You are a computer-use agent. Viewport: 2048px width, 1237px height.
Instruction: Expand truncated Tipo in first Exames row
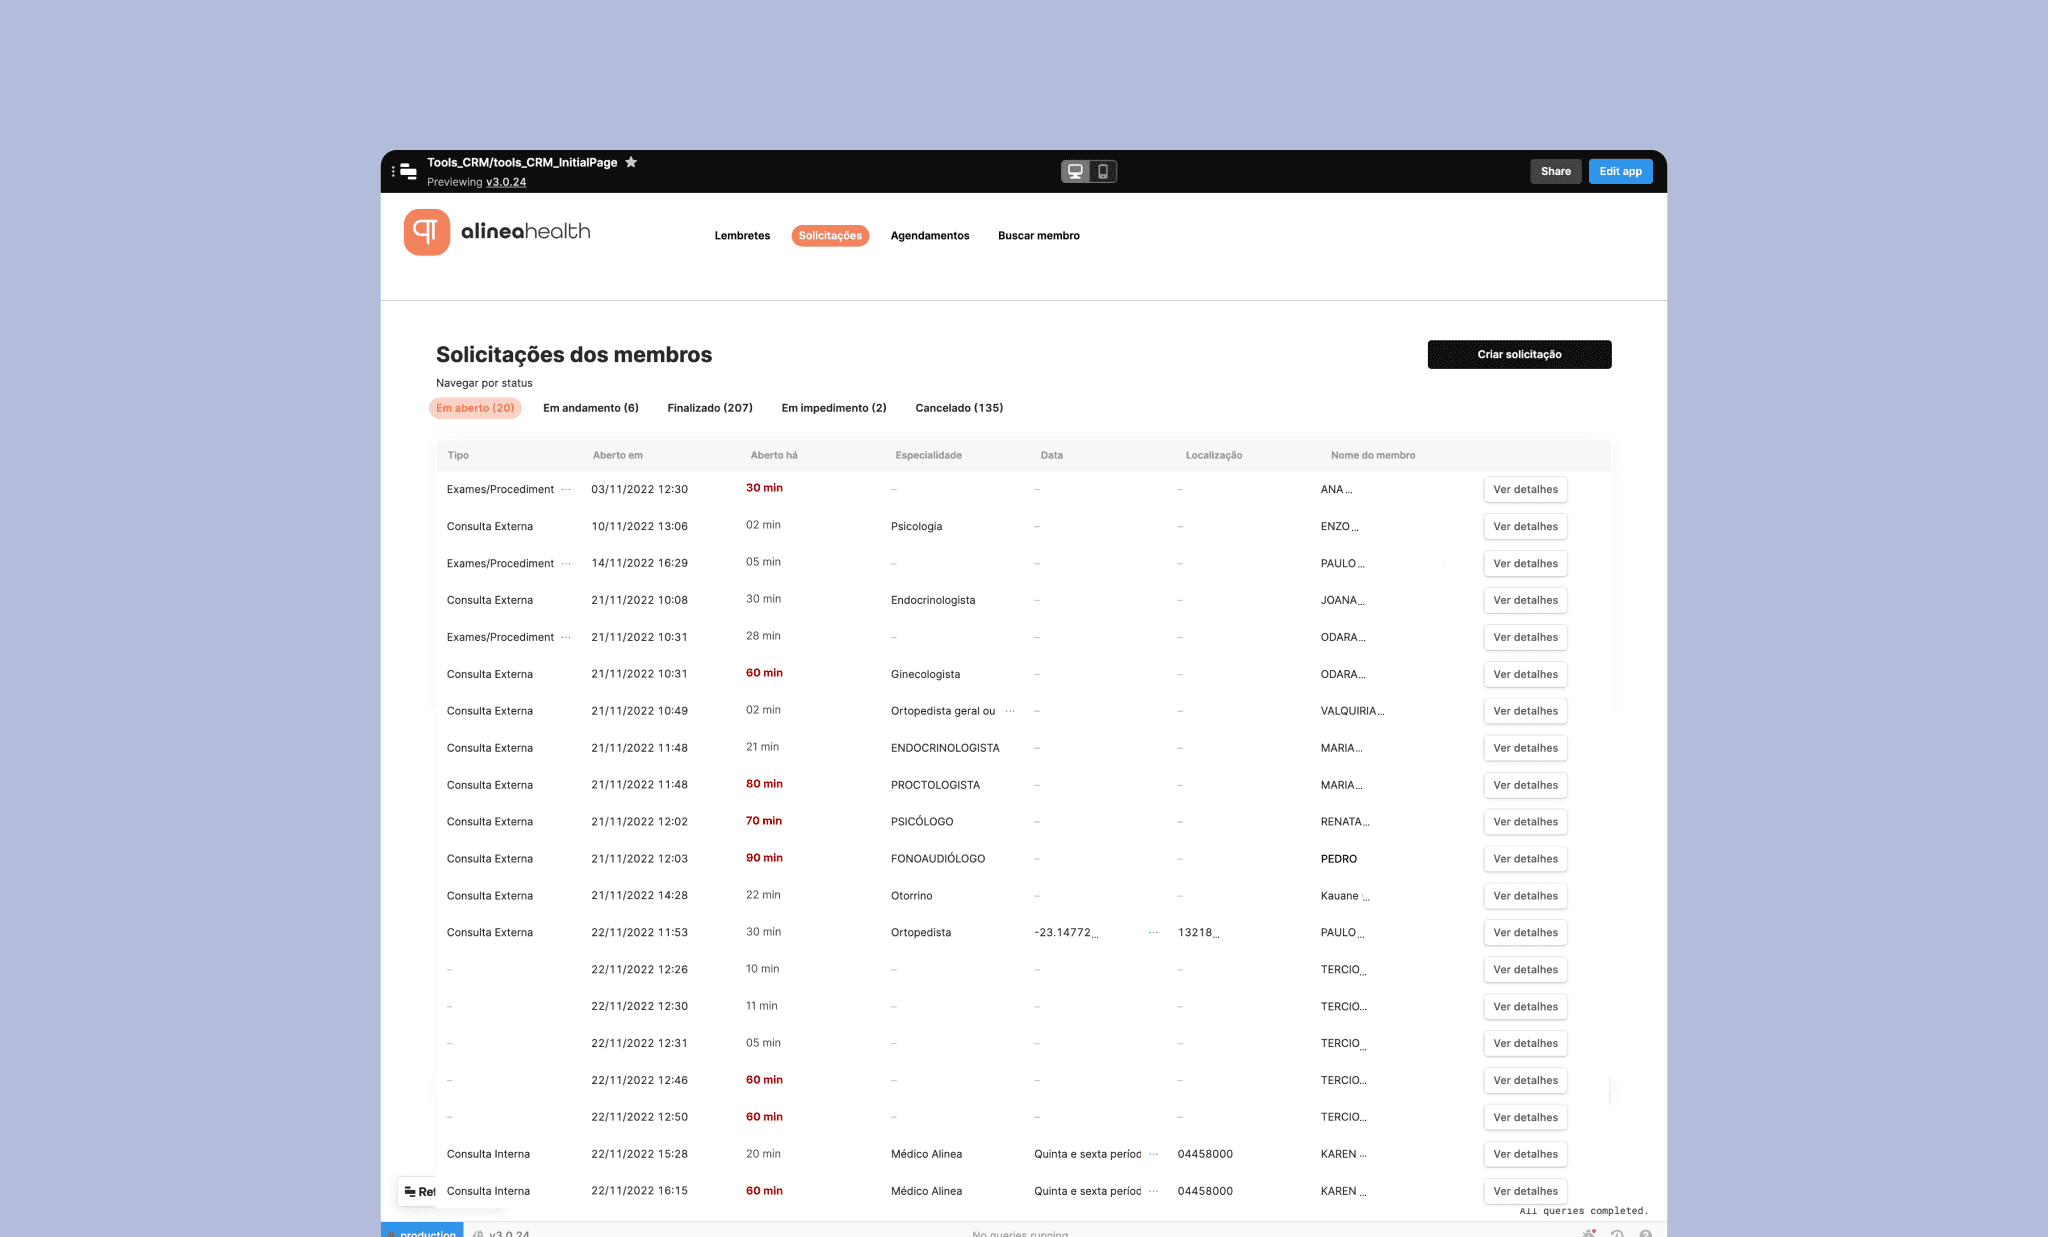pyautogui.click(x=566, y=489)
